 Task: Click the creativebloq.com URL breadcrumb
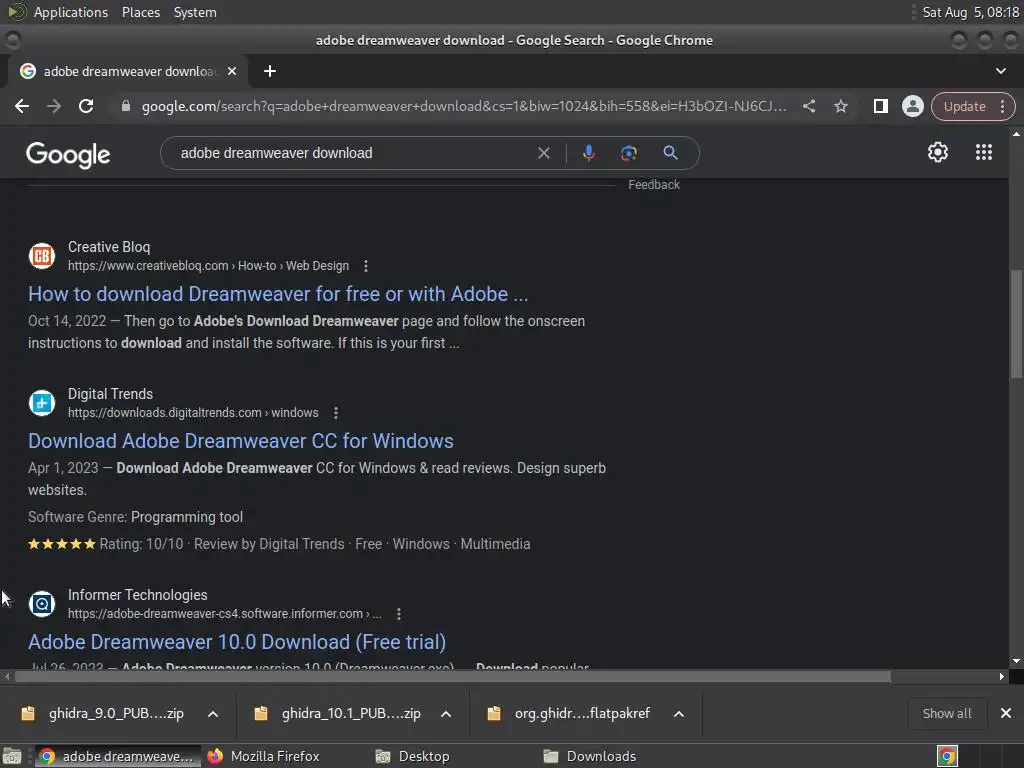(208, 266)
